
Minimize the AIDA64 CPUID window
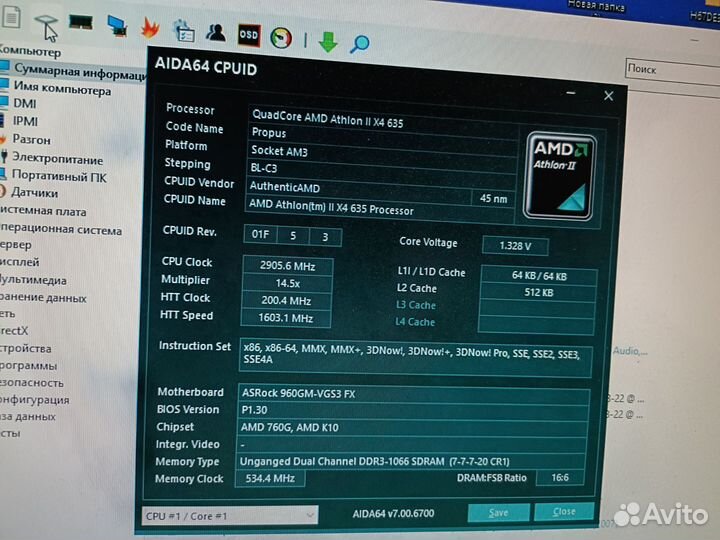point(571,93)
